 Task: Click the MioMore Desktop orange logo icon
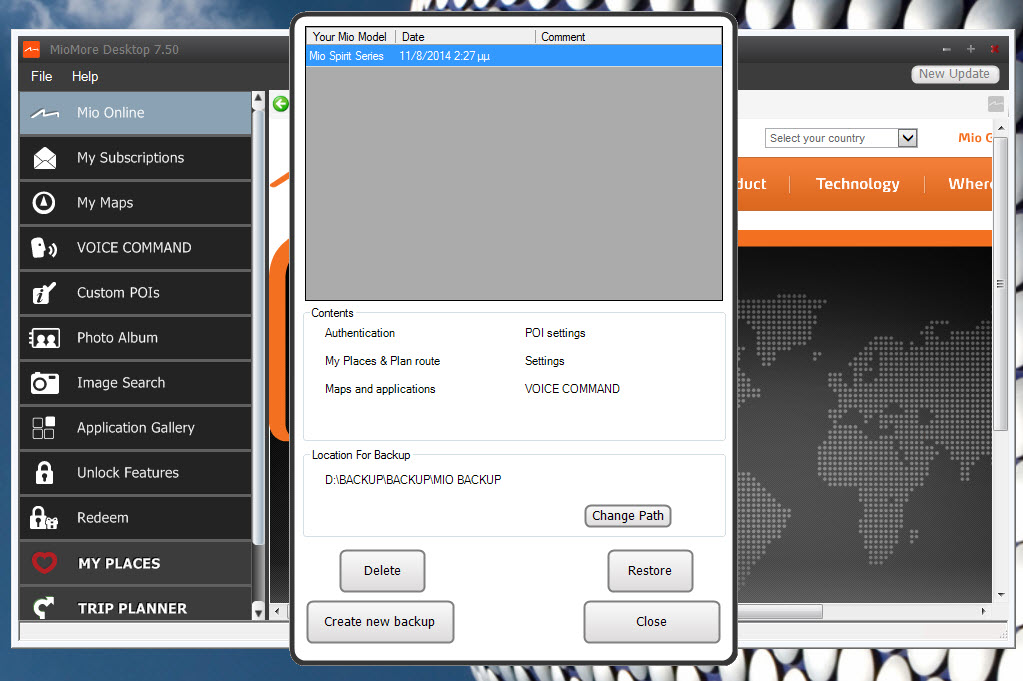coord(31,50)
